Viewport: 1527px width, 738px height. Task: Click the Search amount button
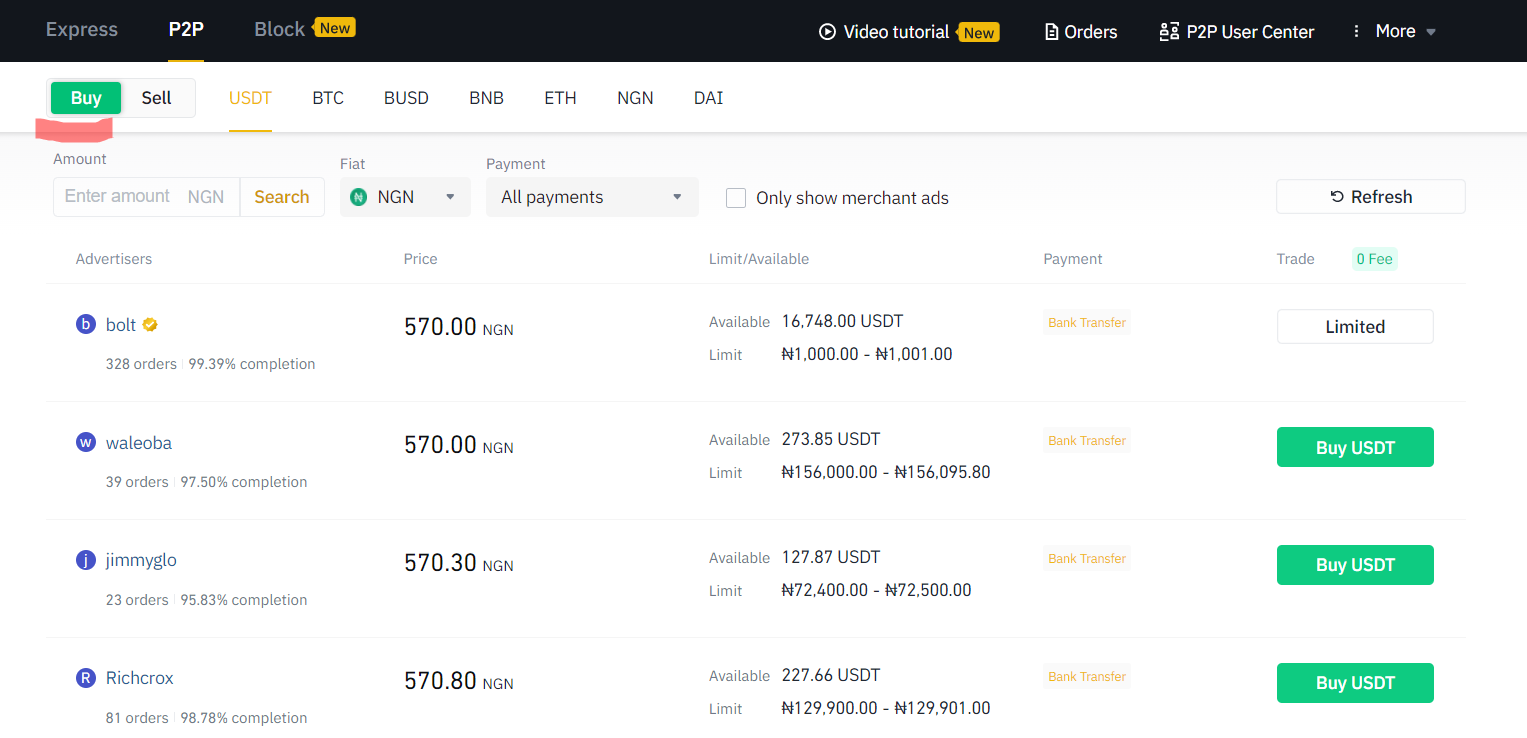[x=282, y=197]
